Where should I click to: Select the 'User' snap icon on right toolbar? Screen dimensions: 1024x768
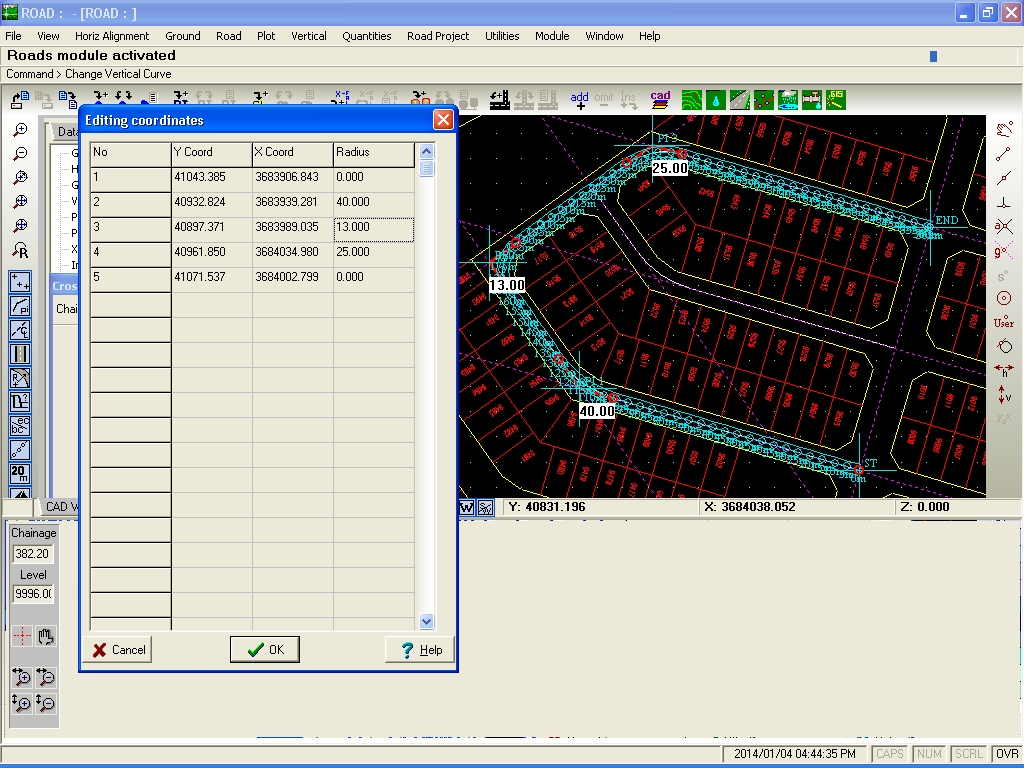tap(1004, 323)
